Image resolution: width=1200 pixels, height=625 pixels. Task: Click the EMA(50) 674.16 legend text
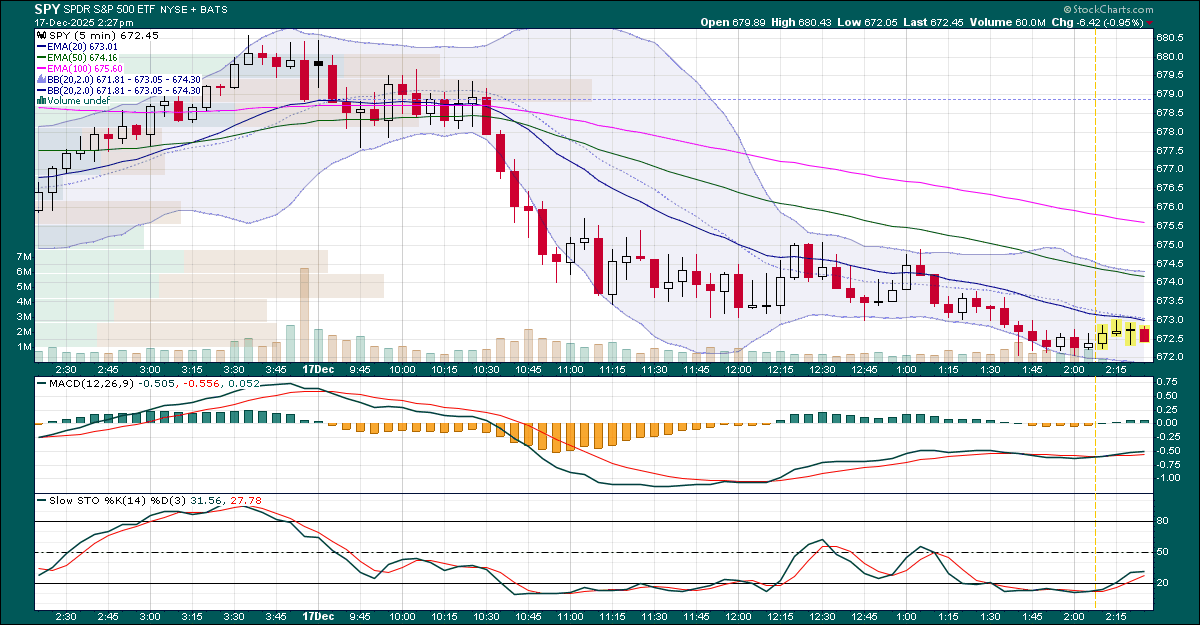tap(83, 57)
